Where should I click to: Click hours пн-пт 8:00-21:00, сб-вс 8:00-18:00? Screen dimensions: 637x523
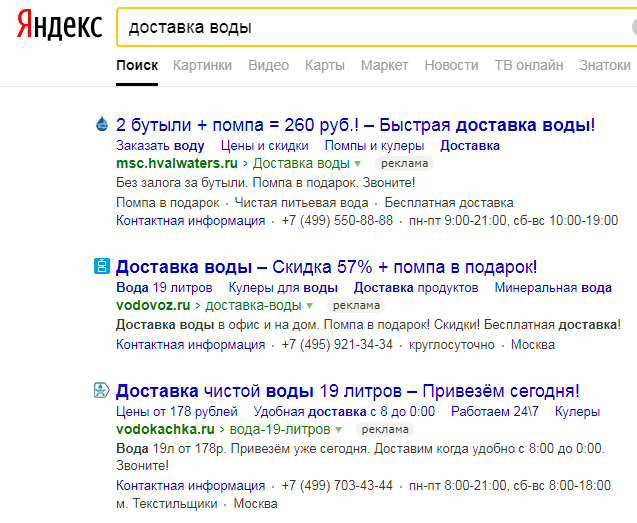pos(510,485)
